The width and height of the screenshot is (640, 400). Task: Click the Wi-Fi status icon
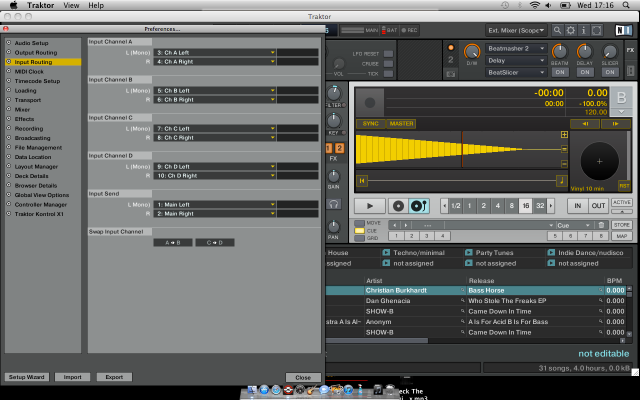(x=534, y=5)
